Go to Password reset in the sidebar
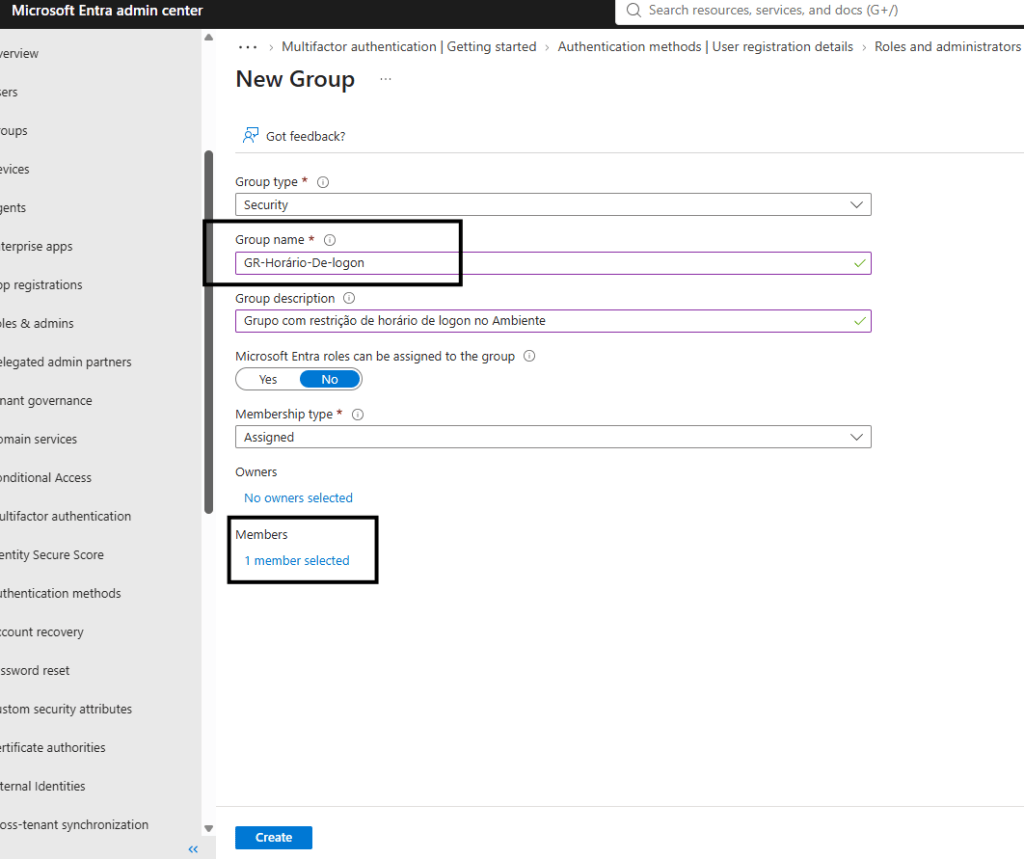This screenshot has width=1024, height=859. point(35,670)
